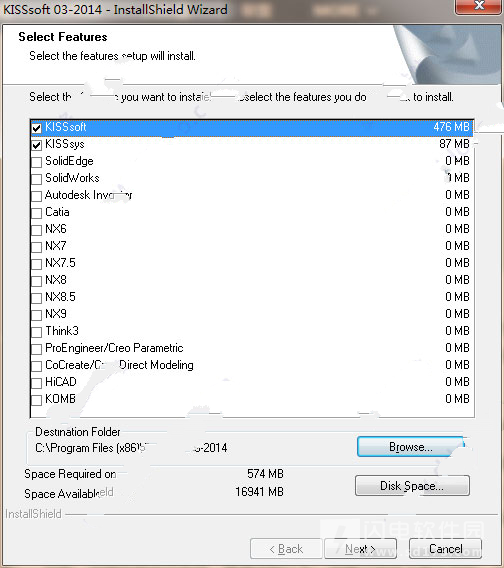Enable ProEngineer/Creo Parametric checkbox

coord(36,349)
